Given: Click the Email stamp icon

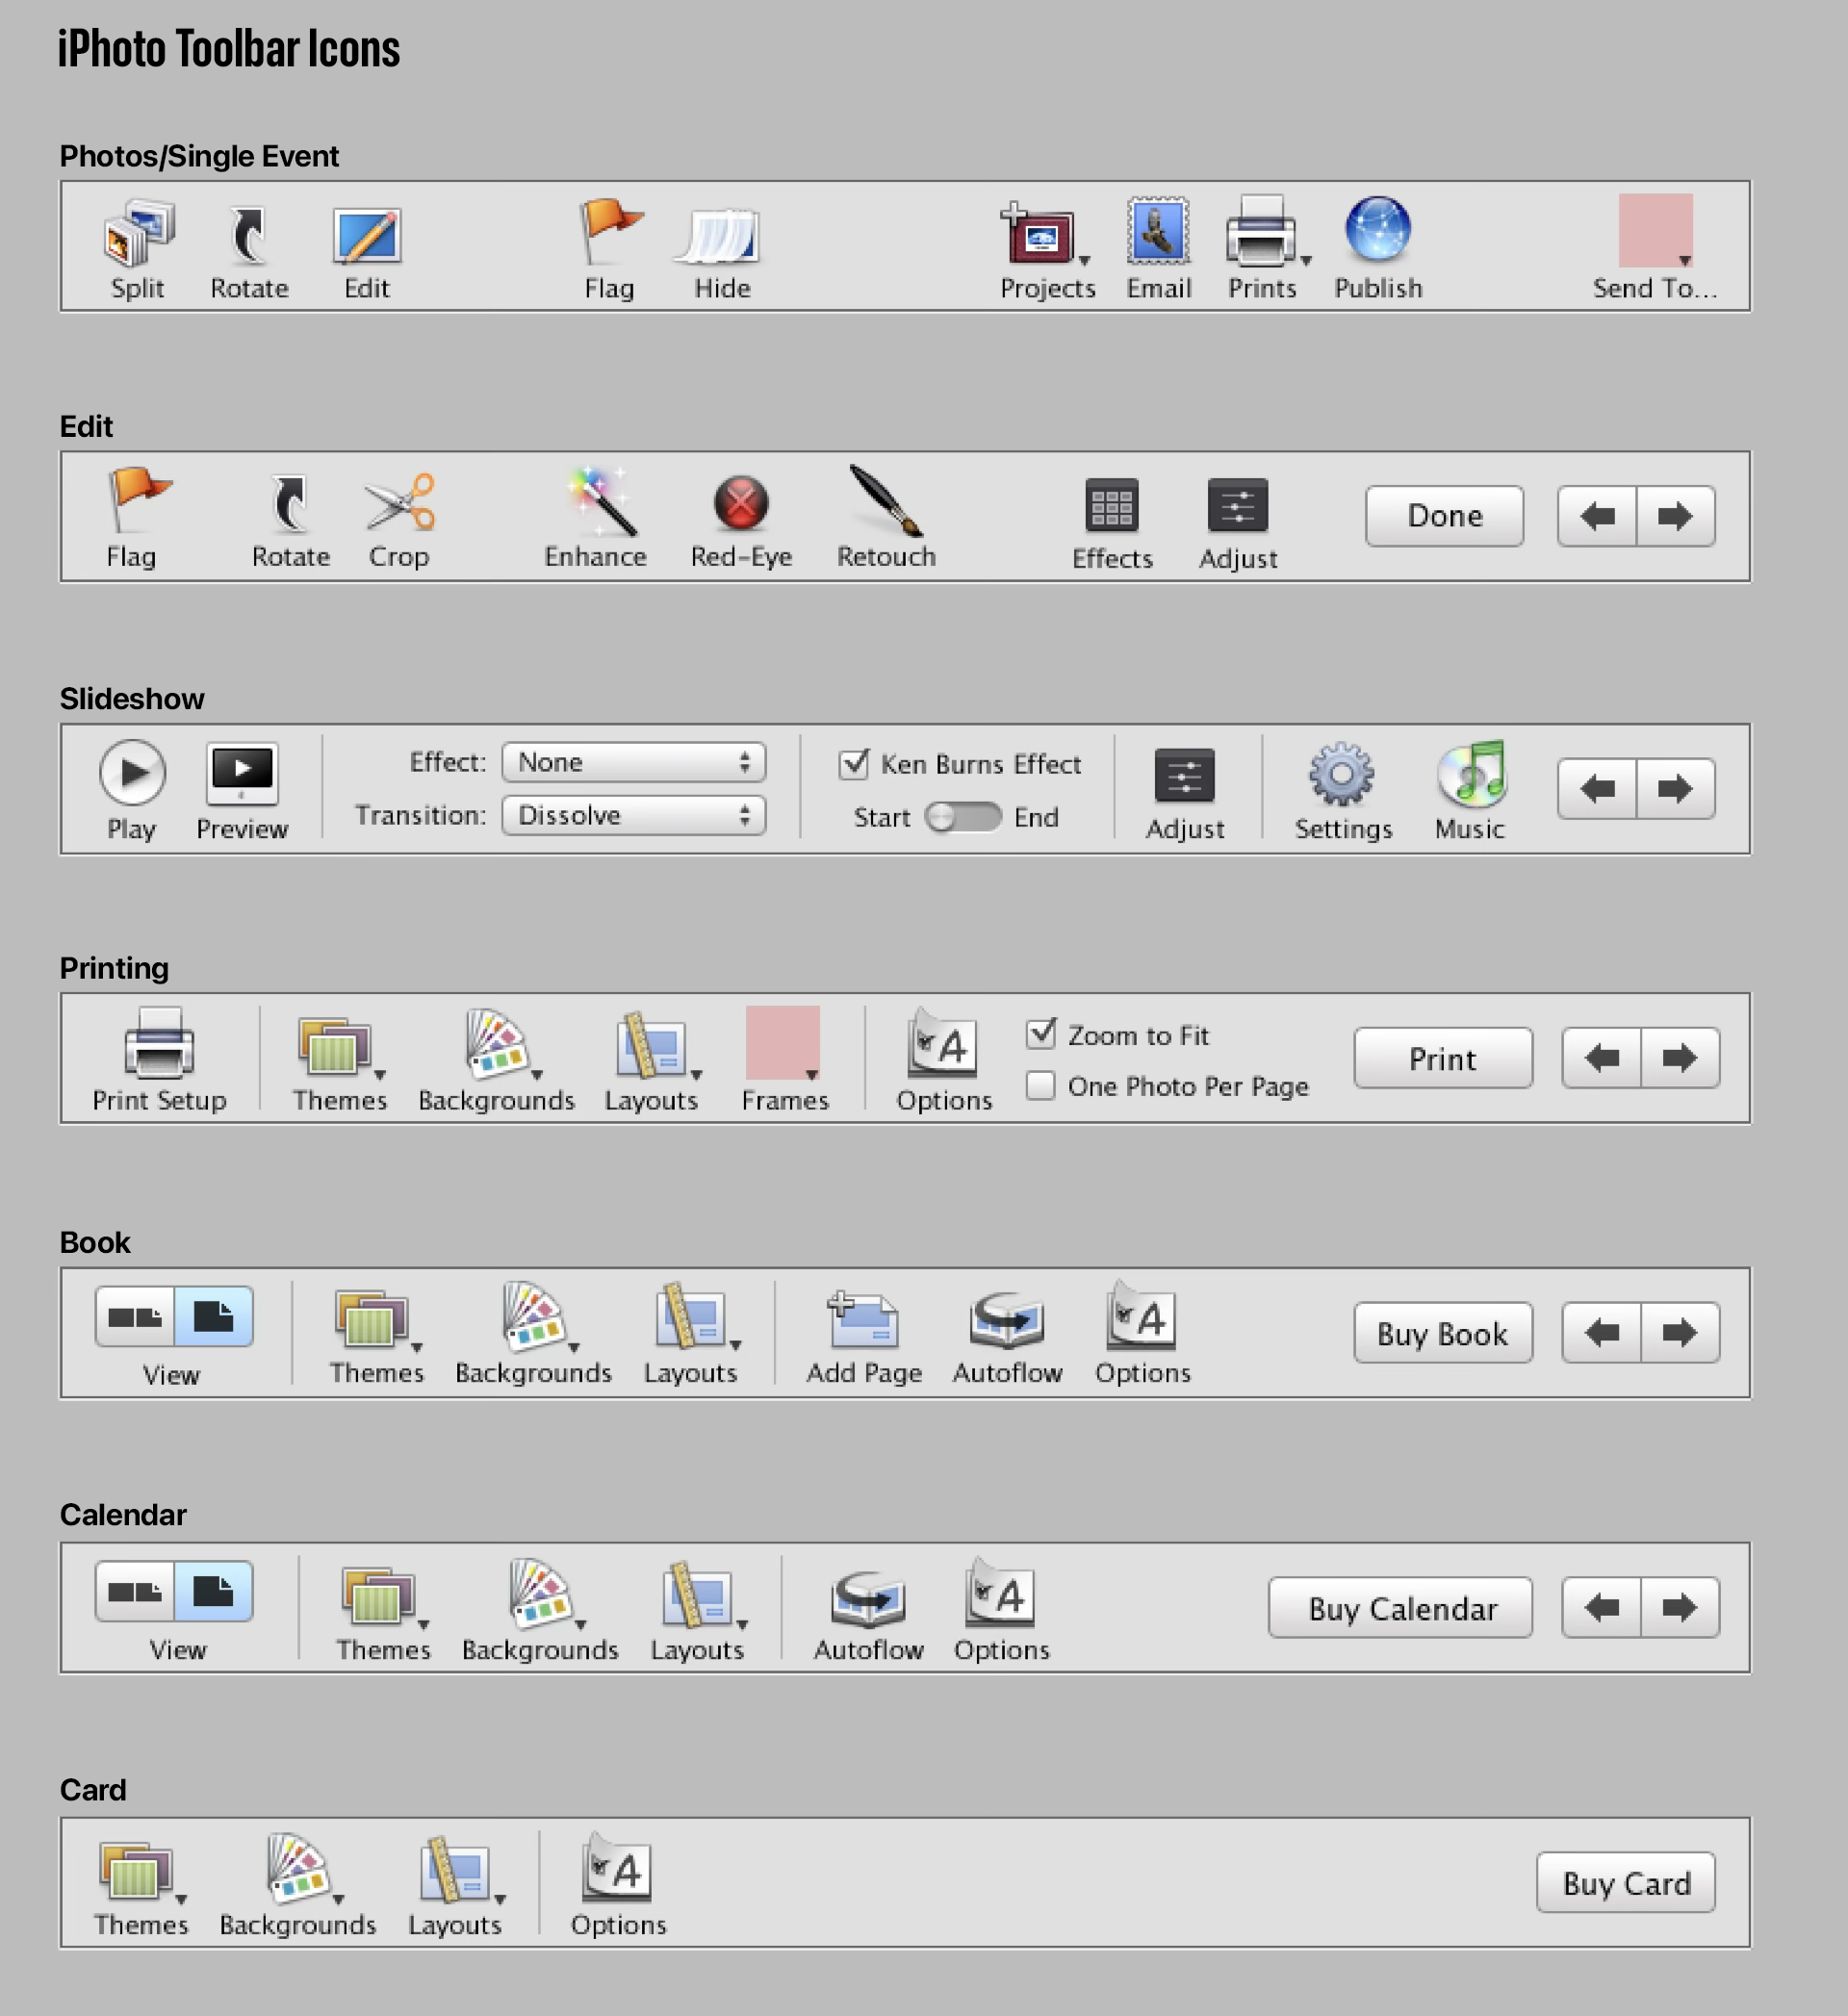Looking at the screenshot, I should tap(1158, 232).
